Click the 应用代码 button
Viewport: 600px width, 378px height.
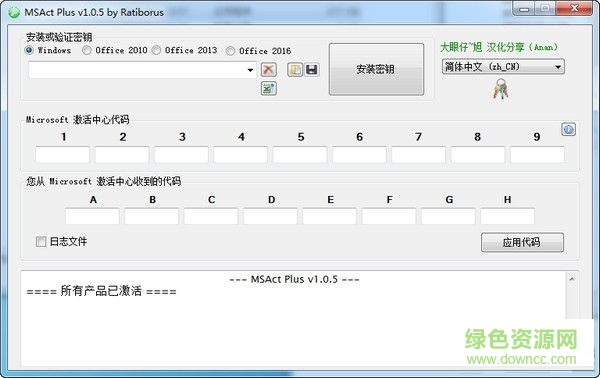[522, 242]
